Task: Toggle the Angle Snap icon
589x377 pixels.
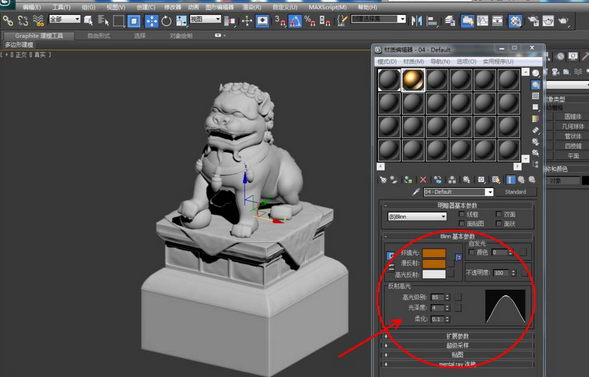Action: pyautogui.click(x=295, y=21)
